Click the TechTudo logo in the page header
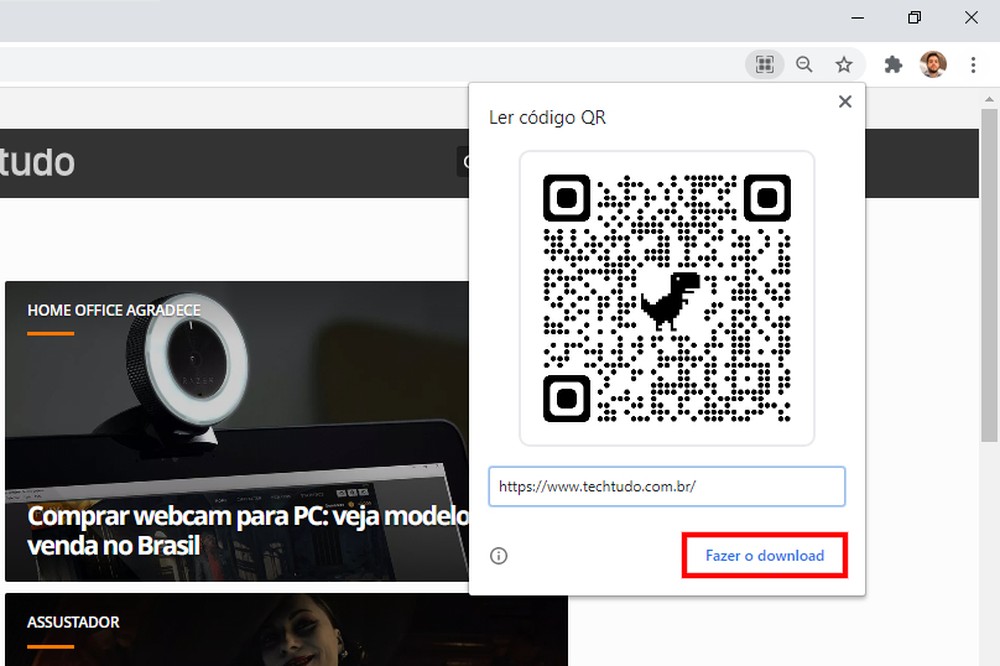The height and width of the screenshot is (666, 1000). pyautogui.click(x=38, y=162)
